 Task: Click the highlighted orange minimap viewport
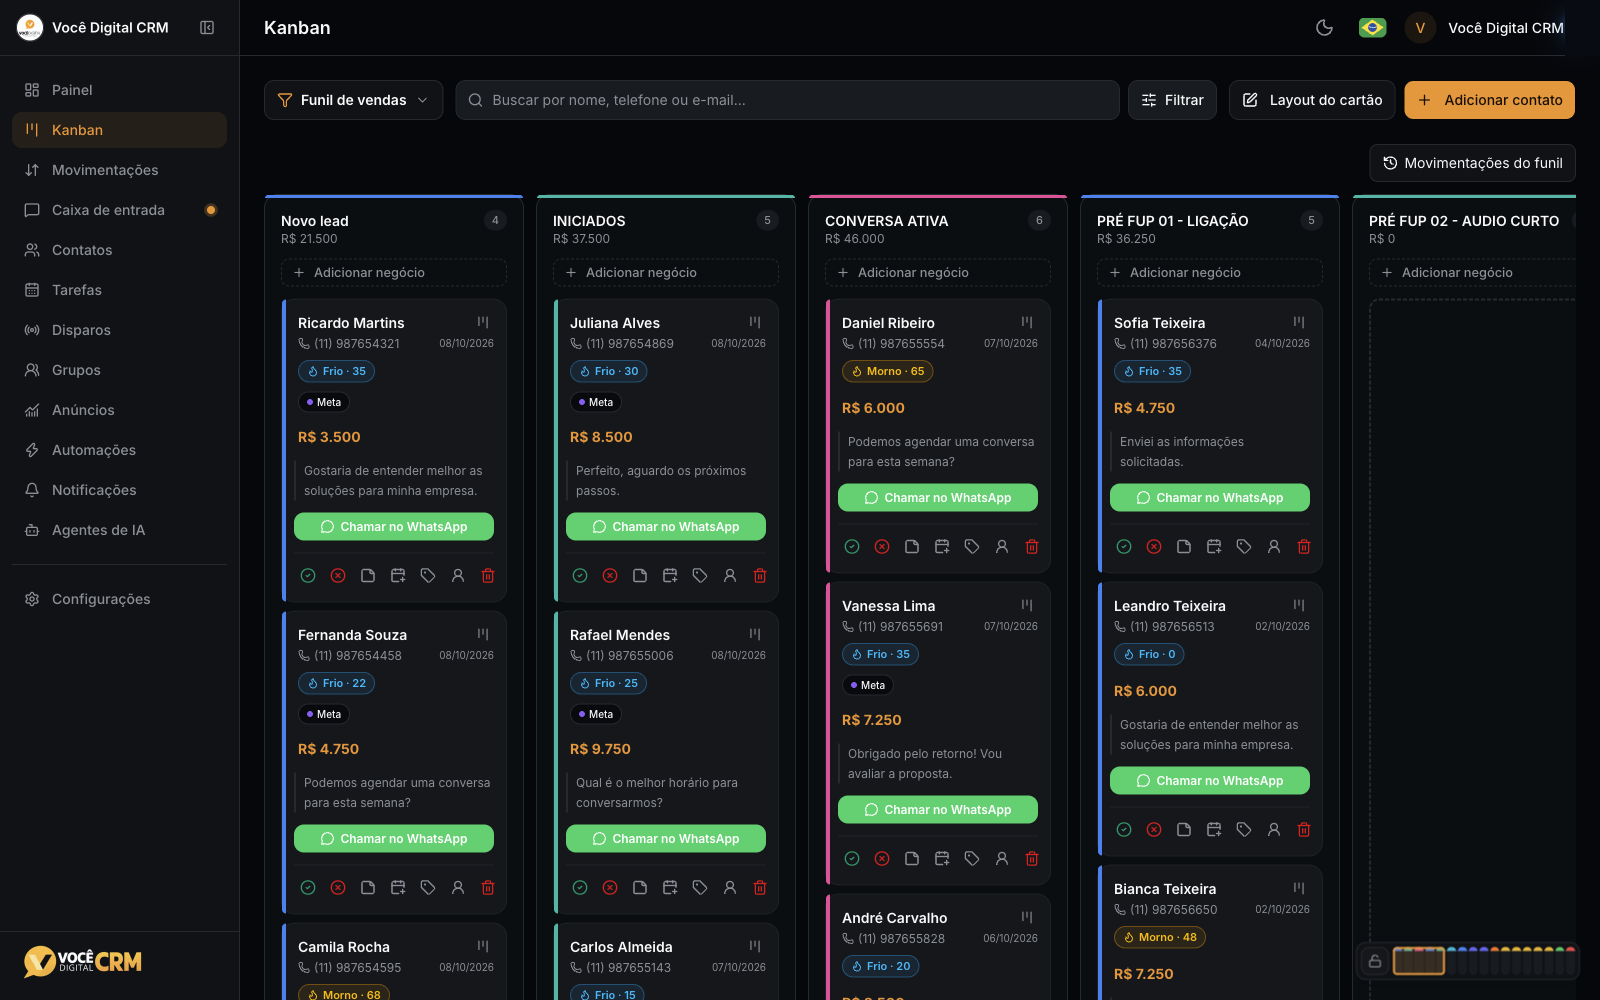coord(1419,961)
